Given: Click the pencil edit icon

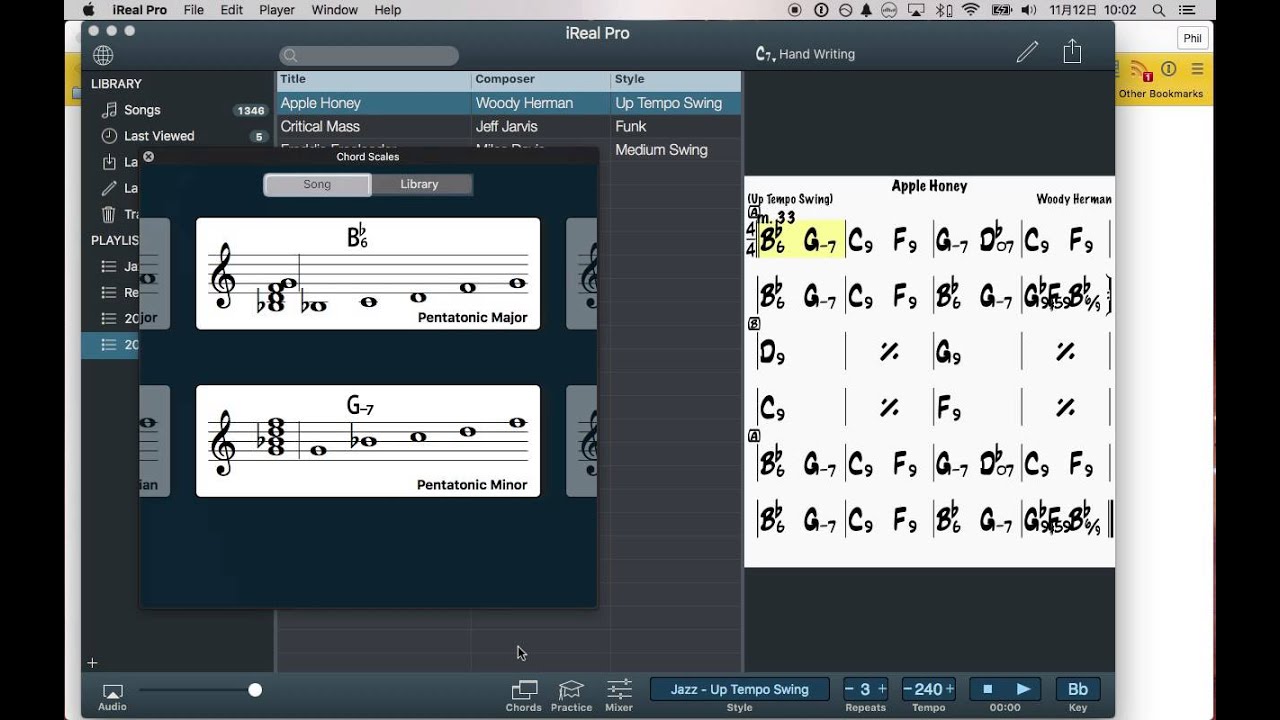Looking at the screenshot, I should 1027,52.
